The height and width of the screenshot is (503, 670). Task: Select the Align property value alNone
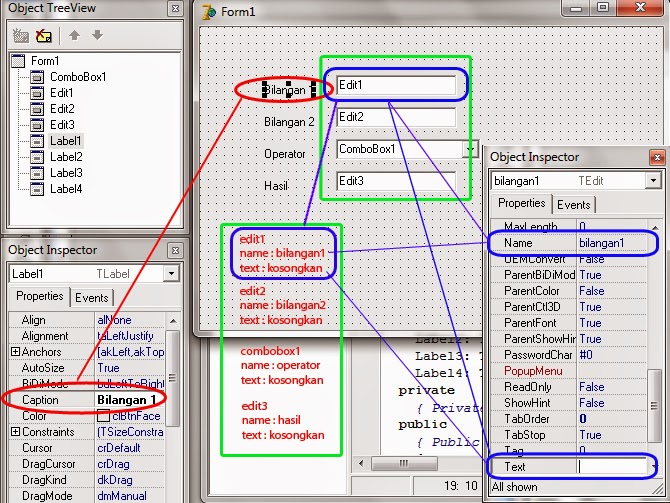(129, 320)
